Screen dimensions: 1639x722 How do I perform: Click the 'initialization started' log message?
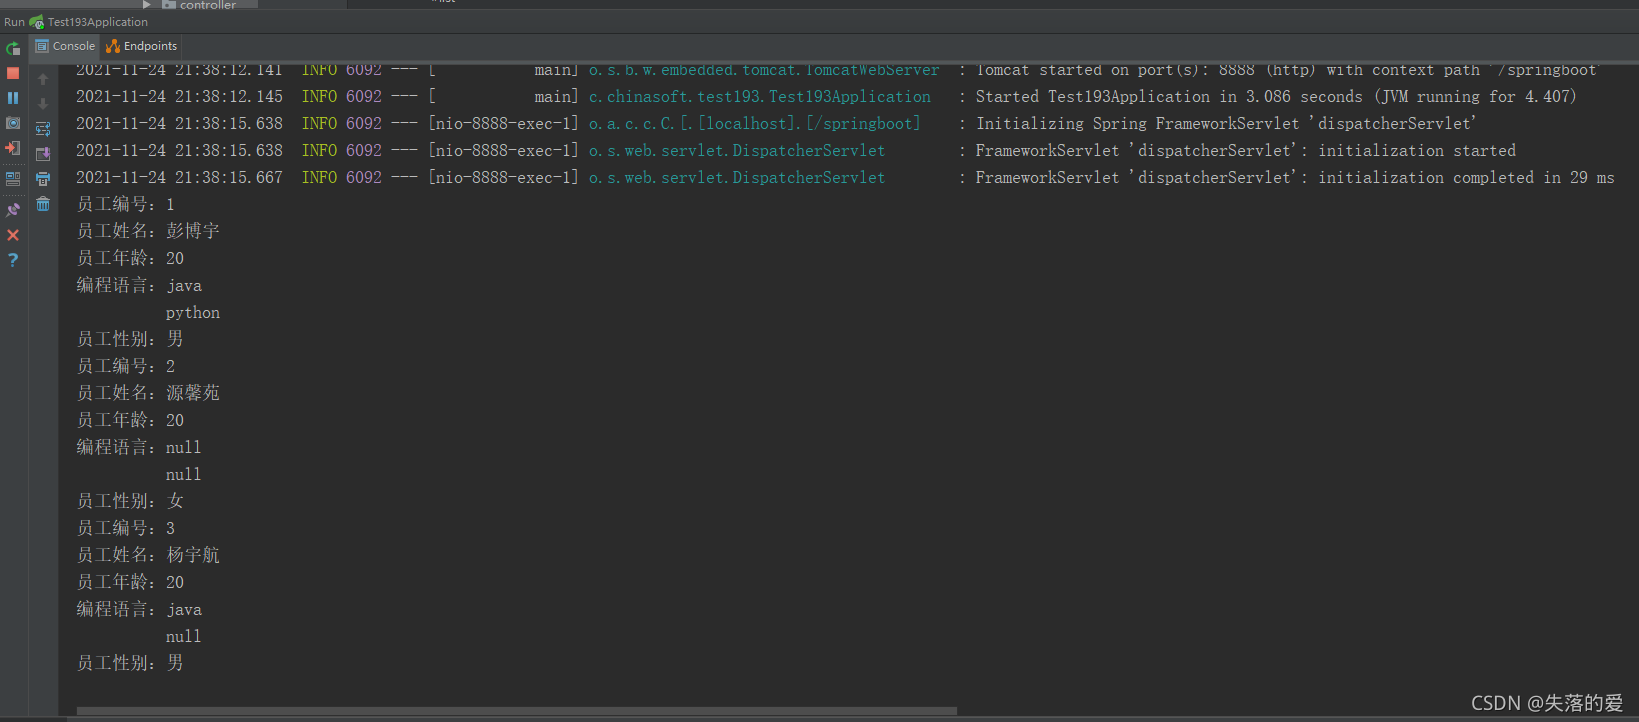(x=1245, y=150)
